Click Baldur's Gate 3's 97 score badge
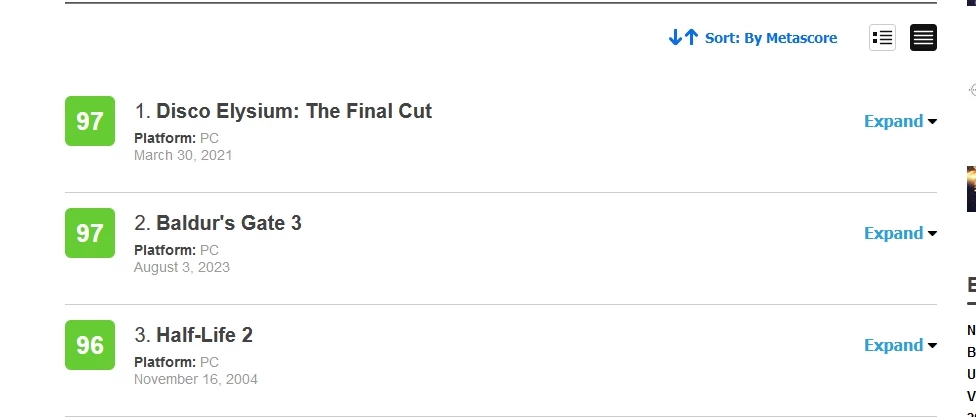976x417 pixels. 90,233
